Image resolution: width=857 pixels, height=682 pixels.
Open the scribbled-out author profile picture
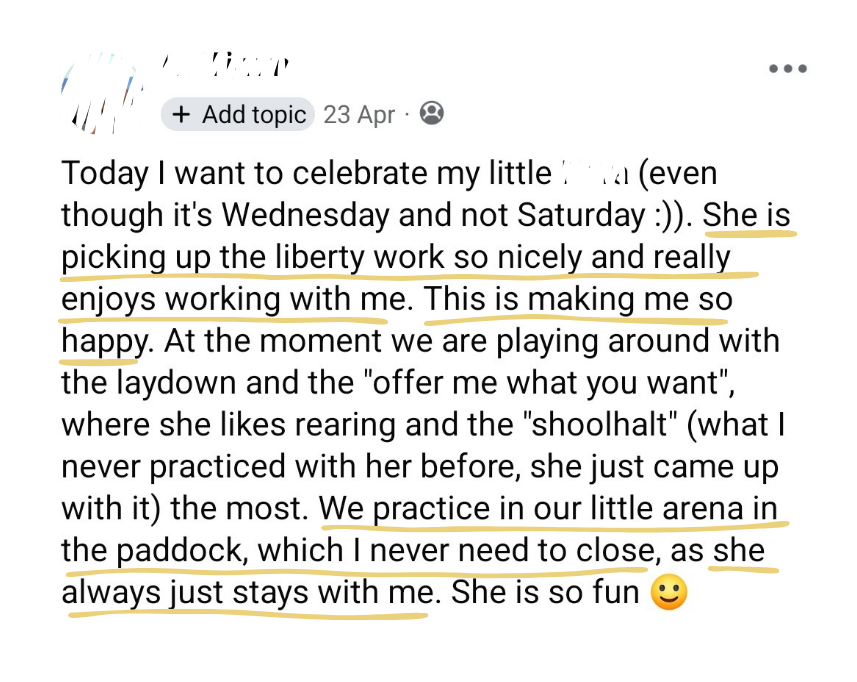(x=101, y=94)
